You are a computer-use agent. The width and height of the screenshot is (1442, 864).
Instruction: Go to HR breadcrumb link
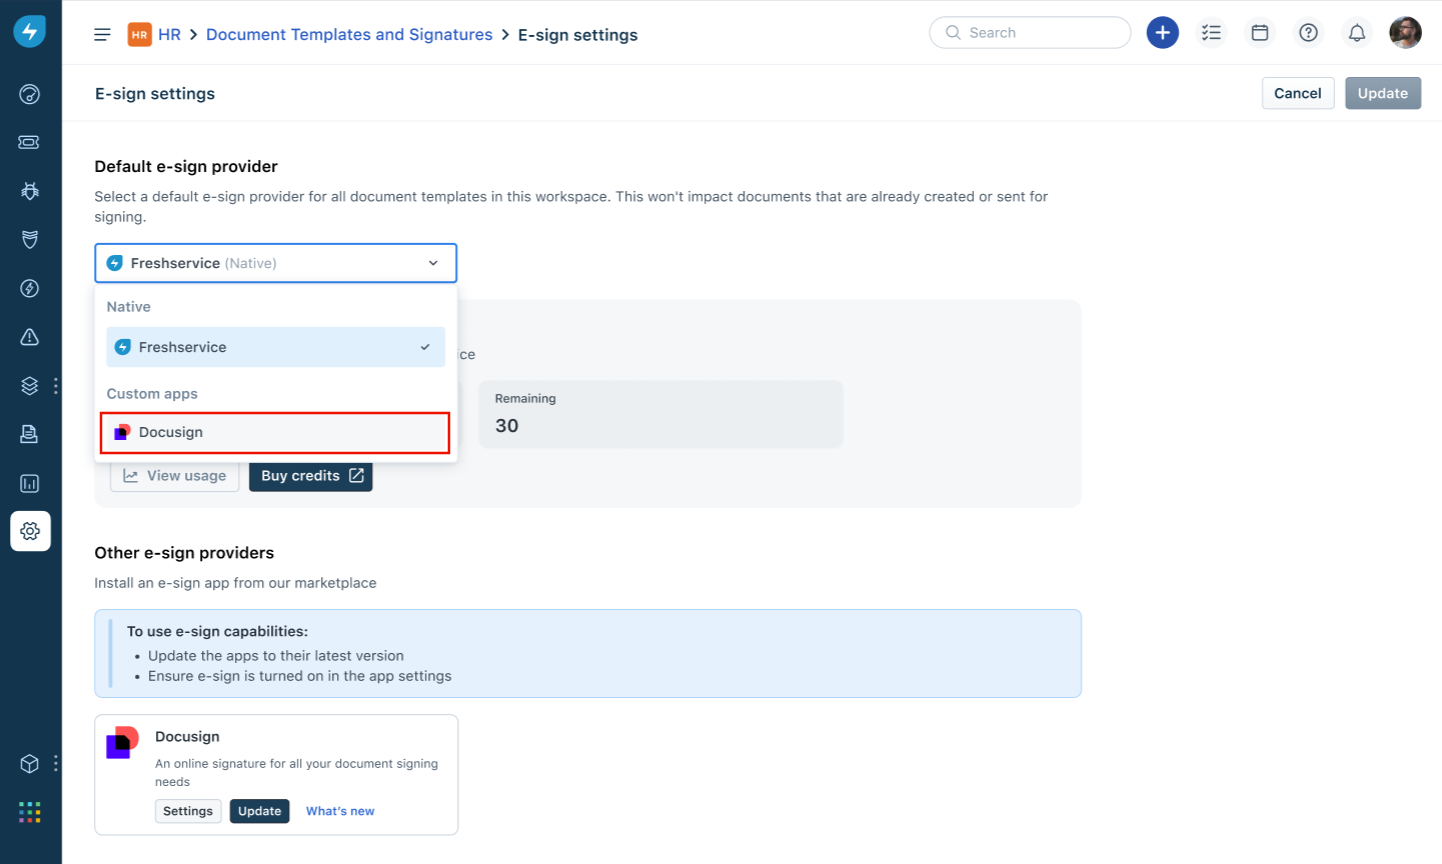coord(170,35)
